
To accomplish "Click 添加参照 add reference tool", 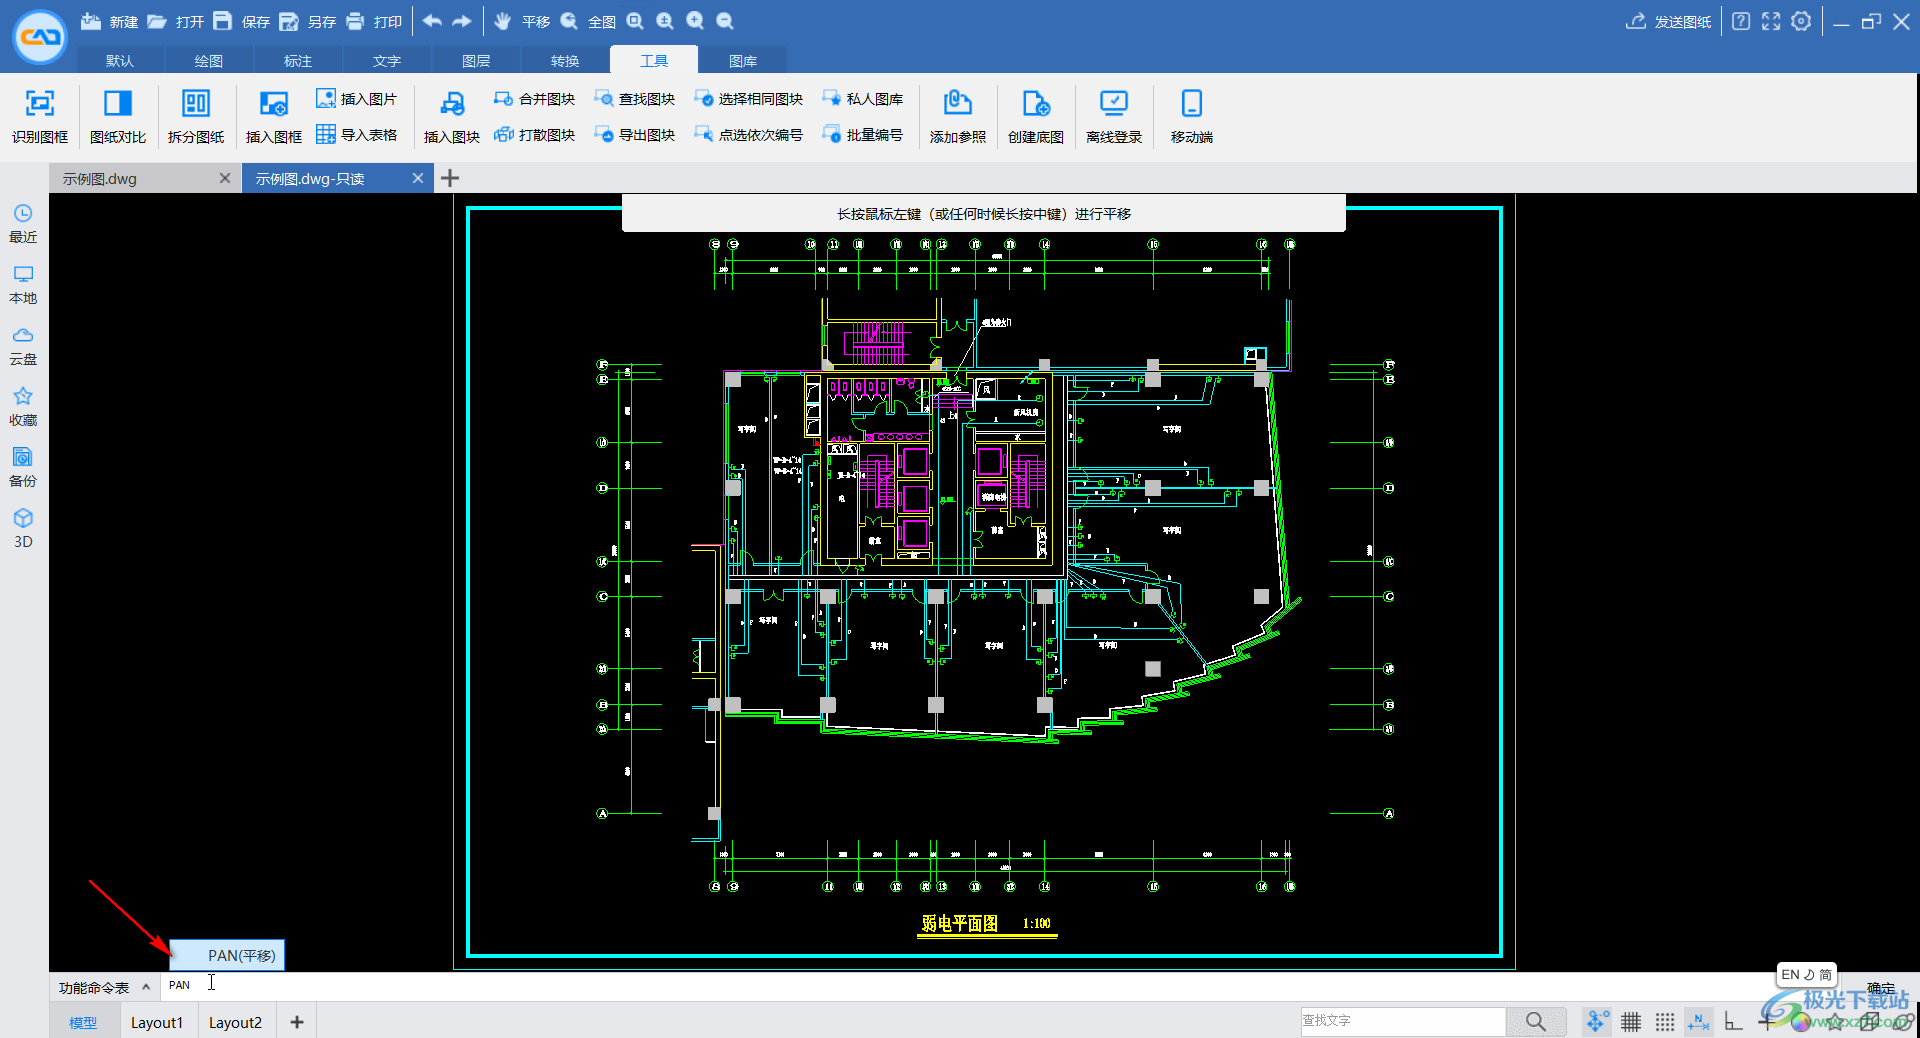I will coord(958,116).
